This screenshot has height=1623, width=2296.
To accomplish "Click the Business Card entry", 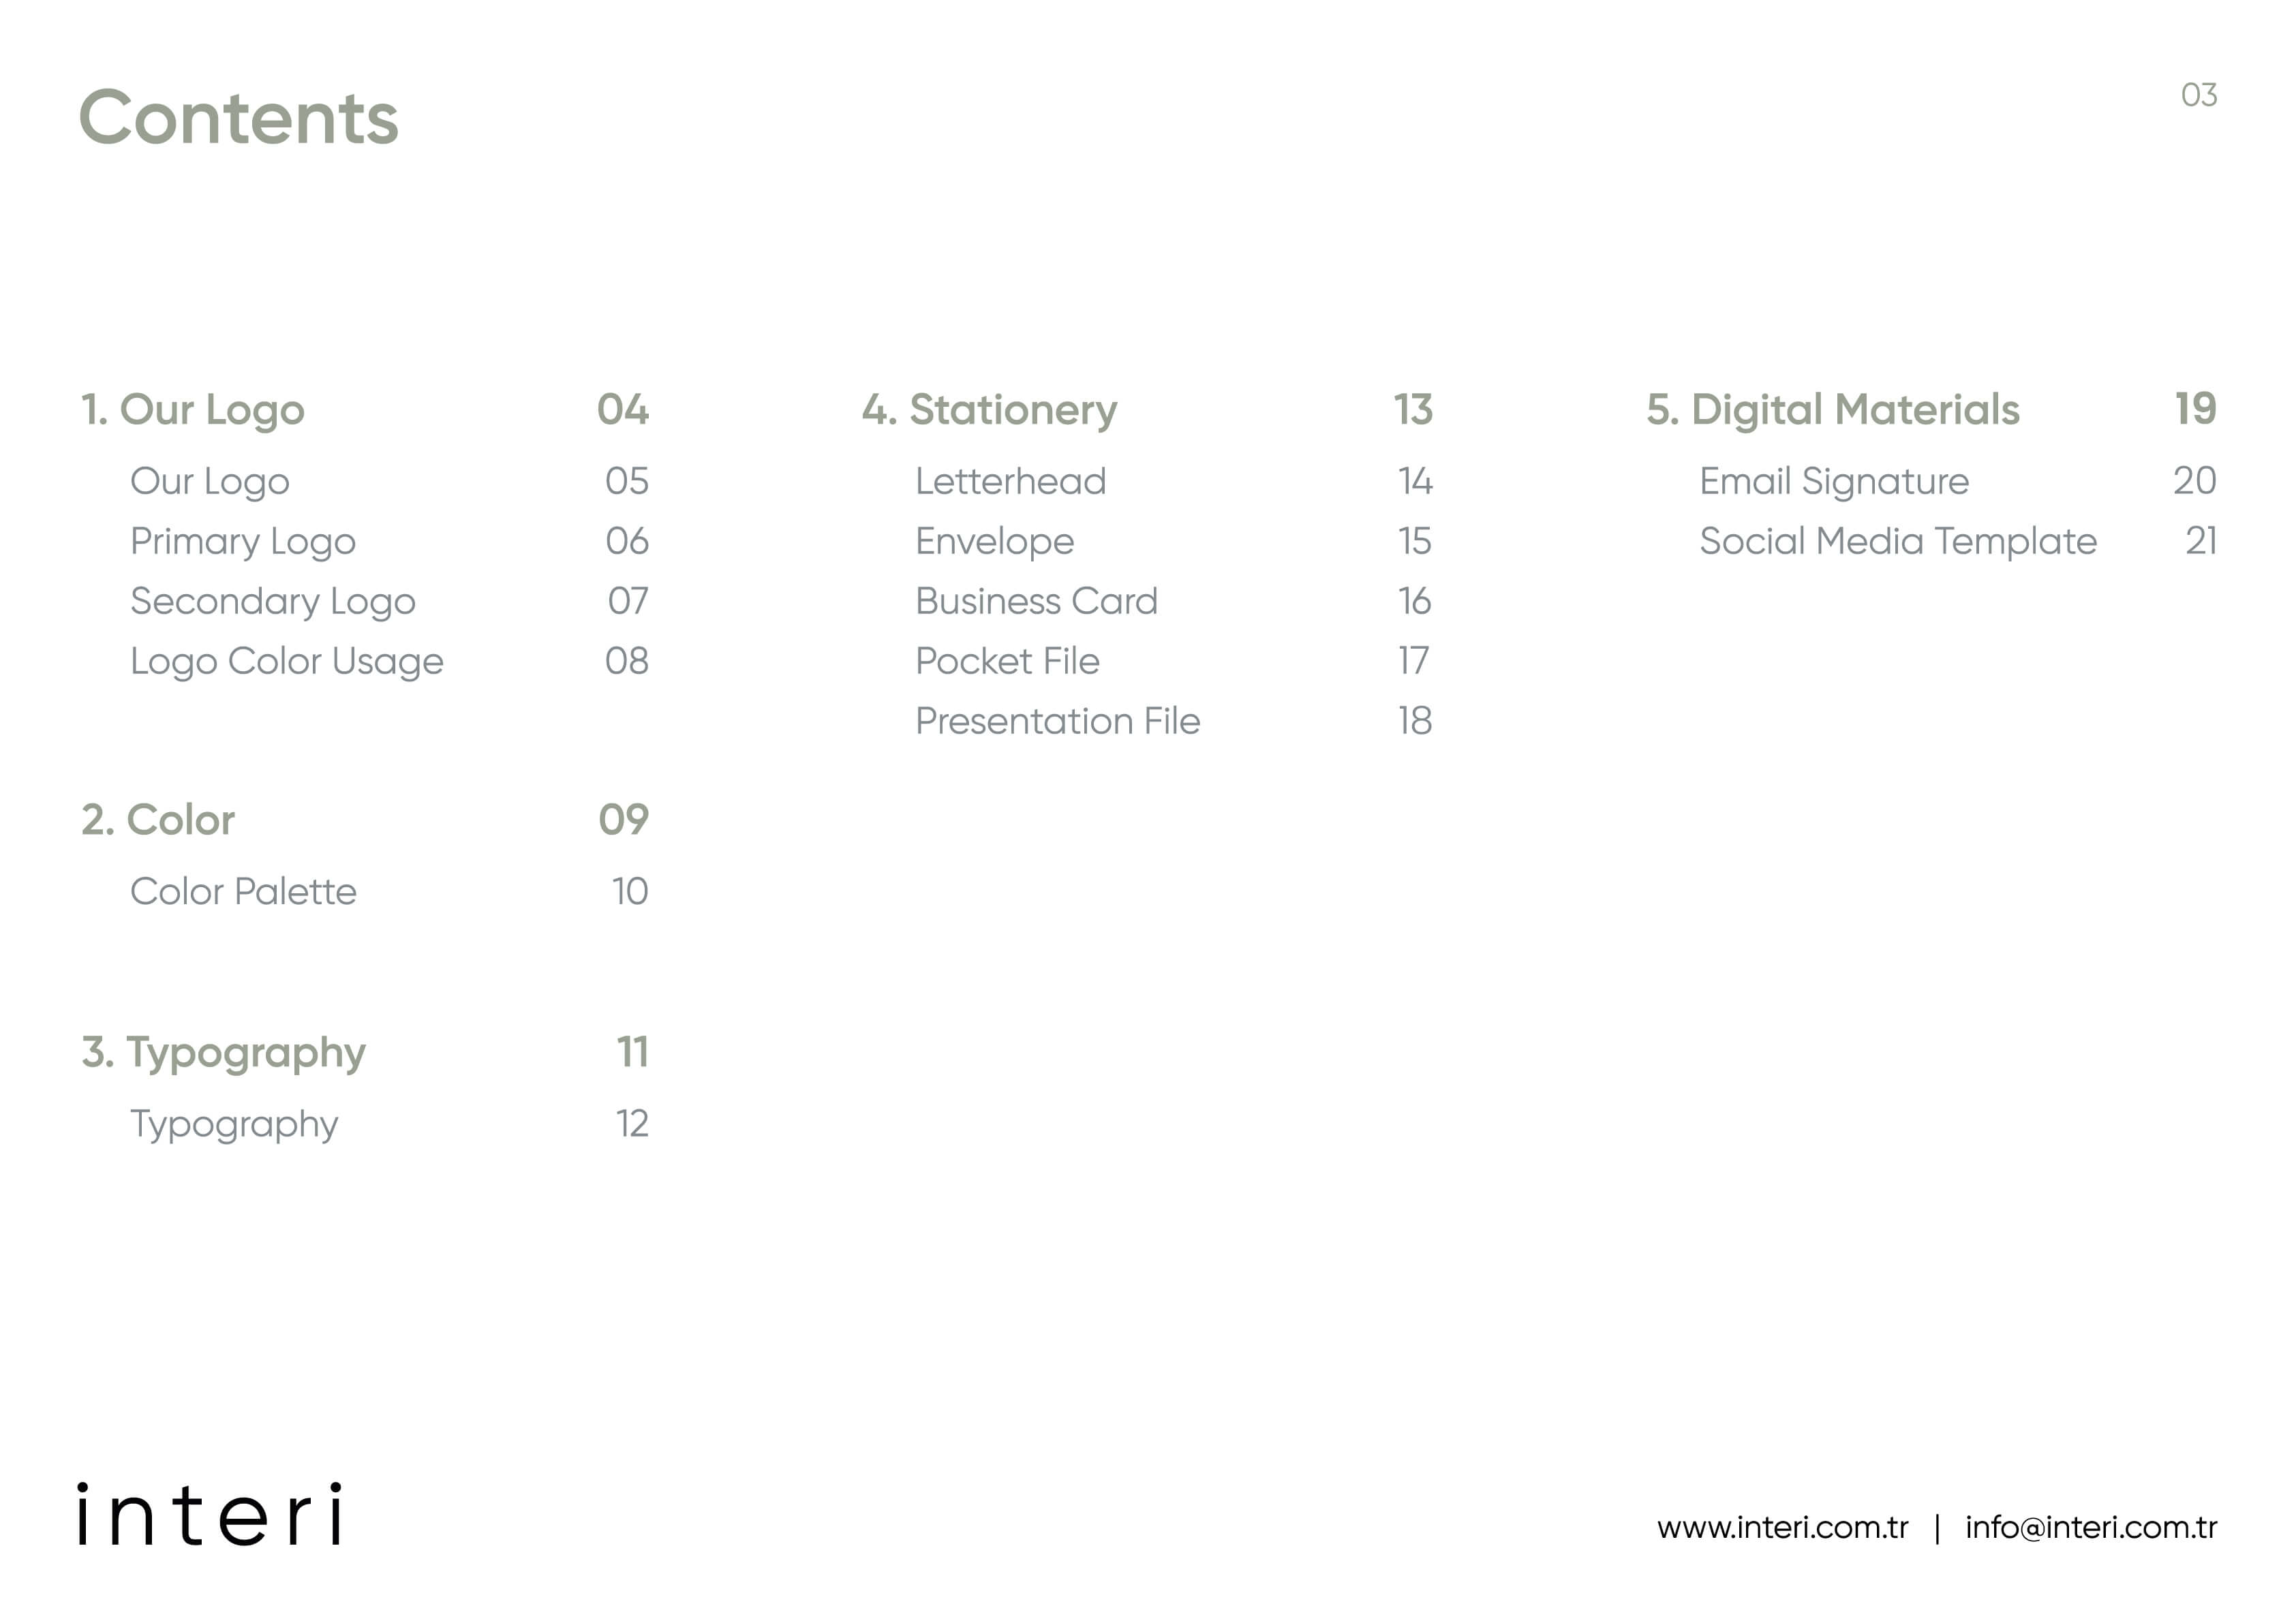I will pos(1037,602).
